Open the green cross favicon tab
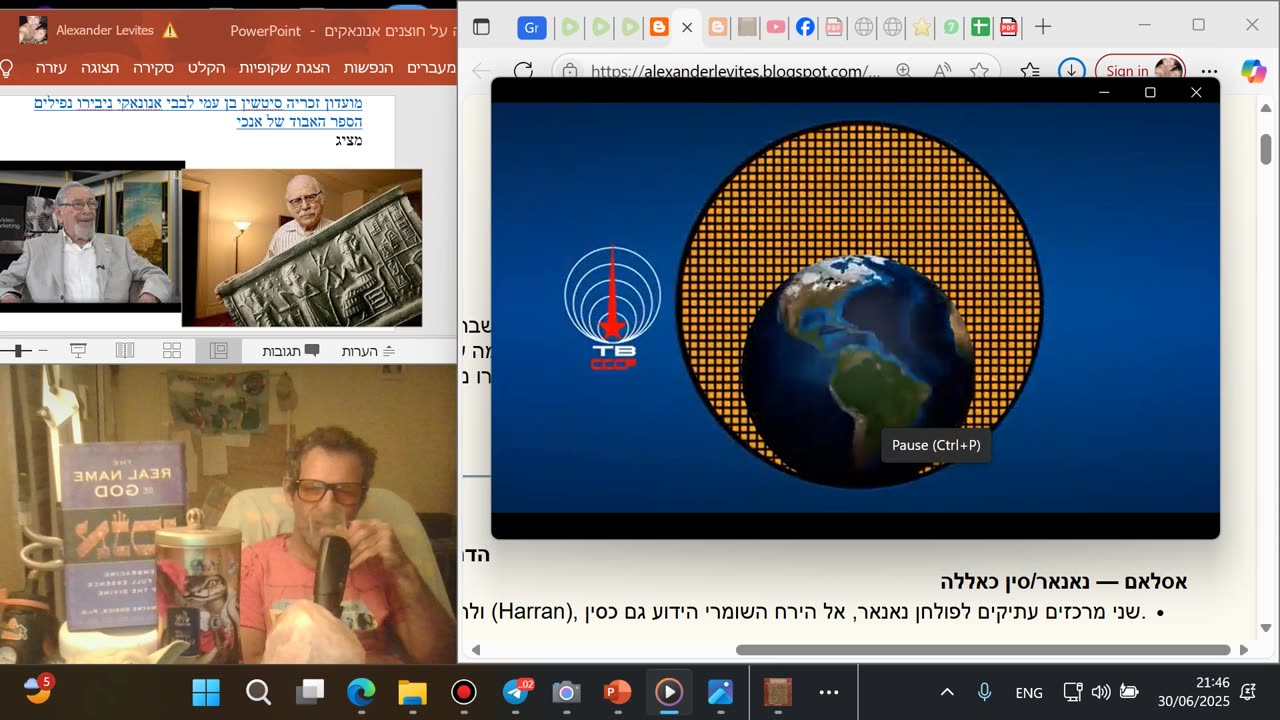The image size is (1280, 720). (x=980, y=27)
